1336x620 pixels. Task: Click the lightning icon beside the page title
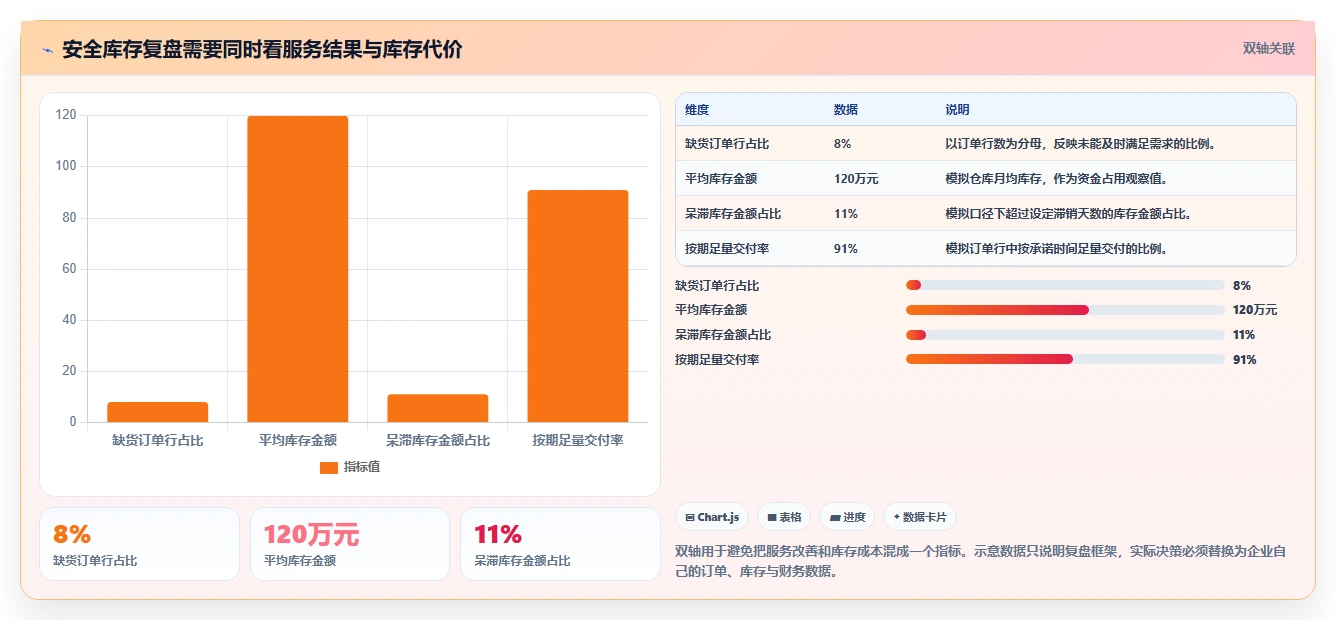click(47, 50)
